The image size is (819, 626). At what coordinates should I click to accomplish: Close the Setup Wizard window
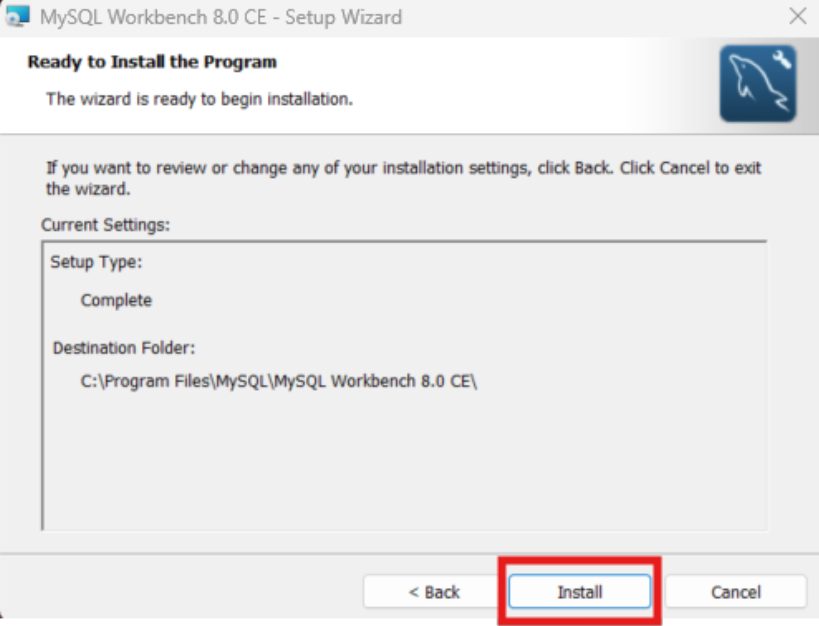pos(798,16)
